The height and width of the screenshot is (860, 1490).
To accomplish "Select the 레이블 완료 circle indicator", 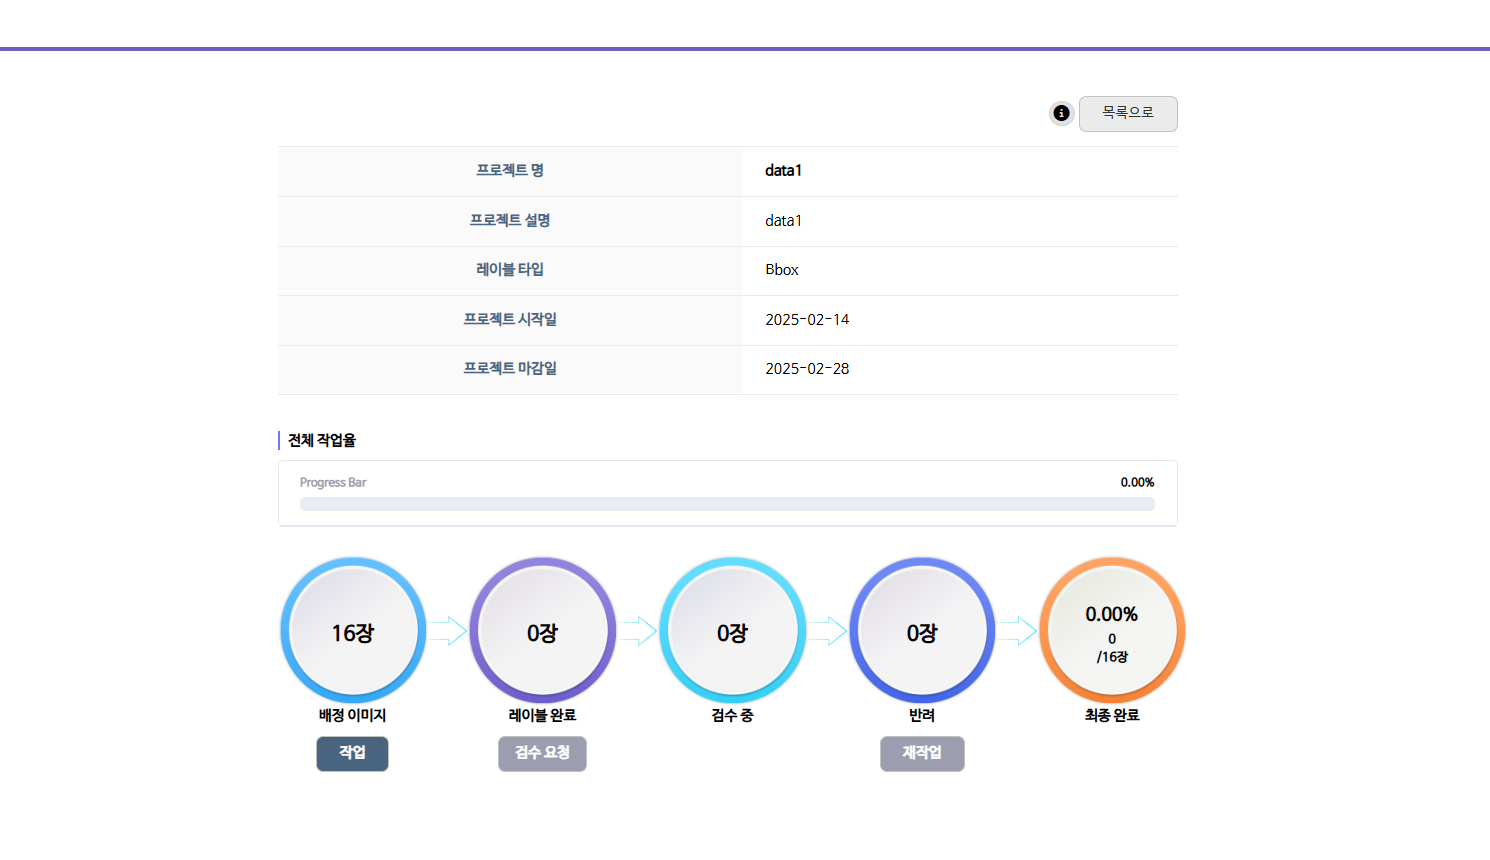I will click(542, 631).
